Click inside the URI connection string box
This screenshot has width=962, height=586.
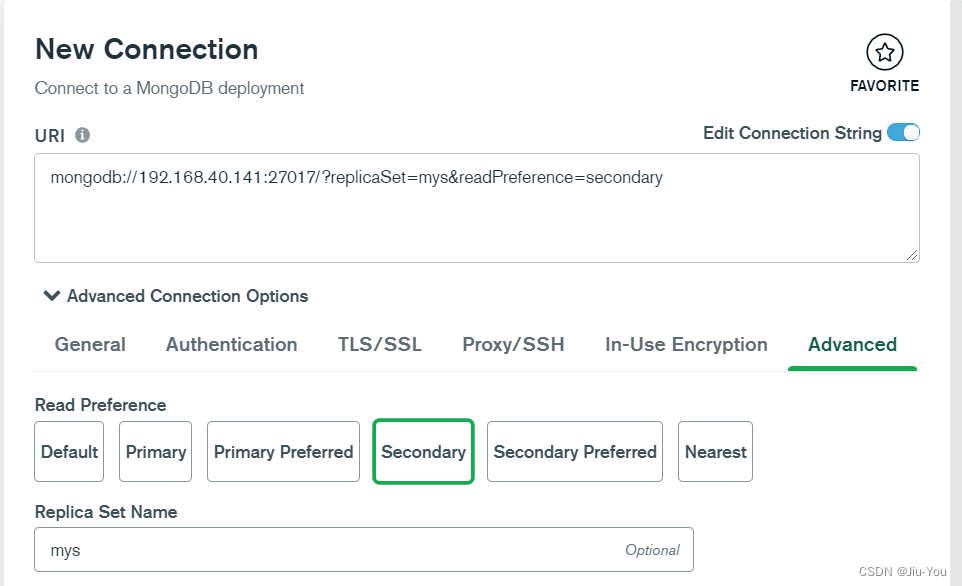click(476, 208)
